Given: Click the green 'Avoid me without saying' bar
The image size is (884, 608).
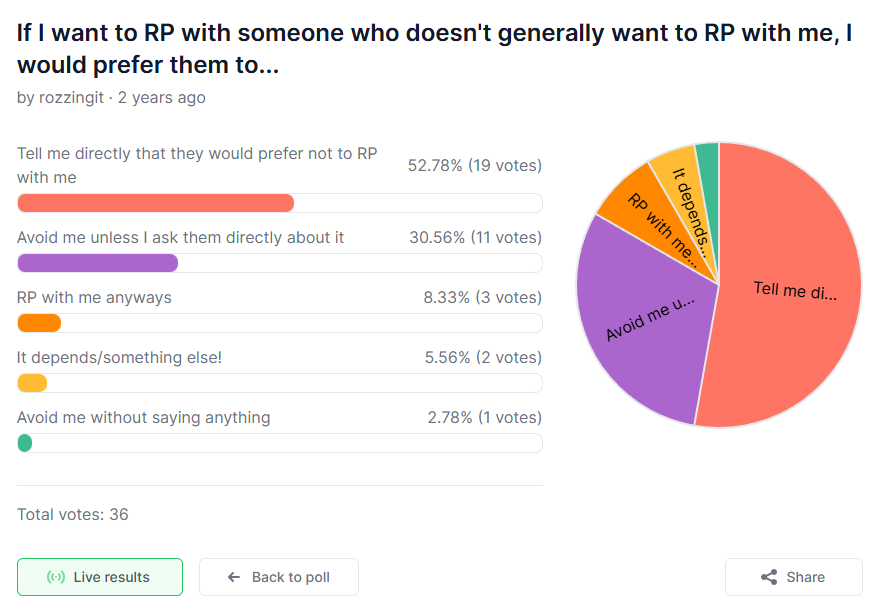Looking at the screenshot, I should [25, 443].
